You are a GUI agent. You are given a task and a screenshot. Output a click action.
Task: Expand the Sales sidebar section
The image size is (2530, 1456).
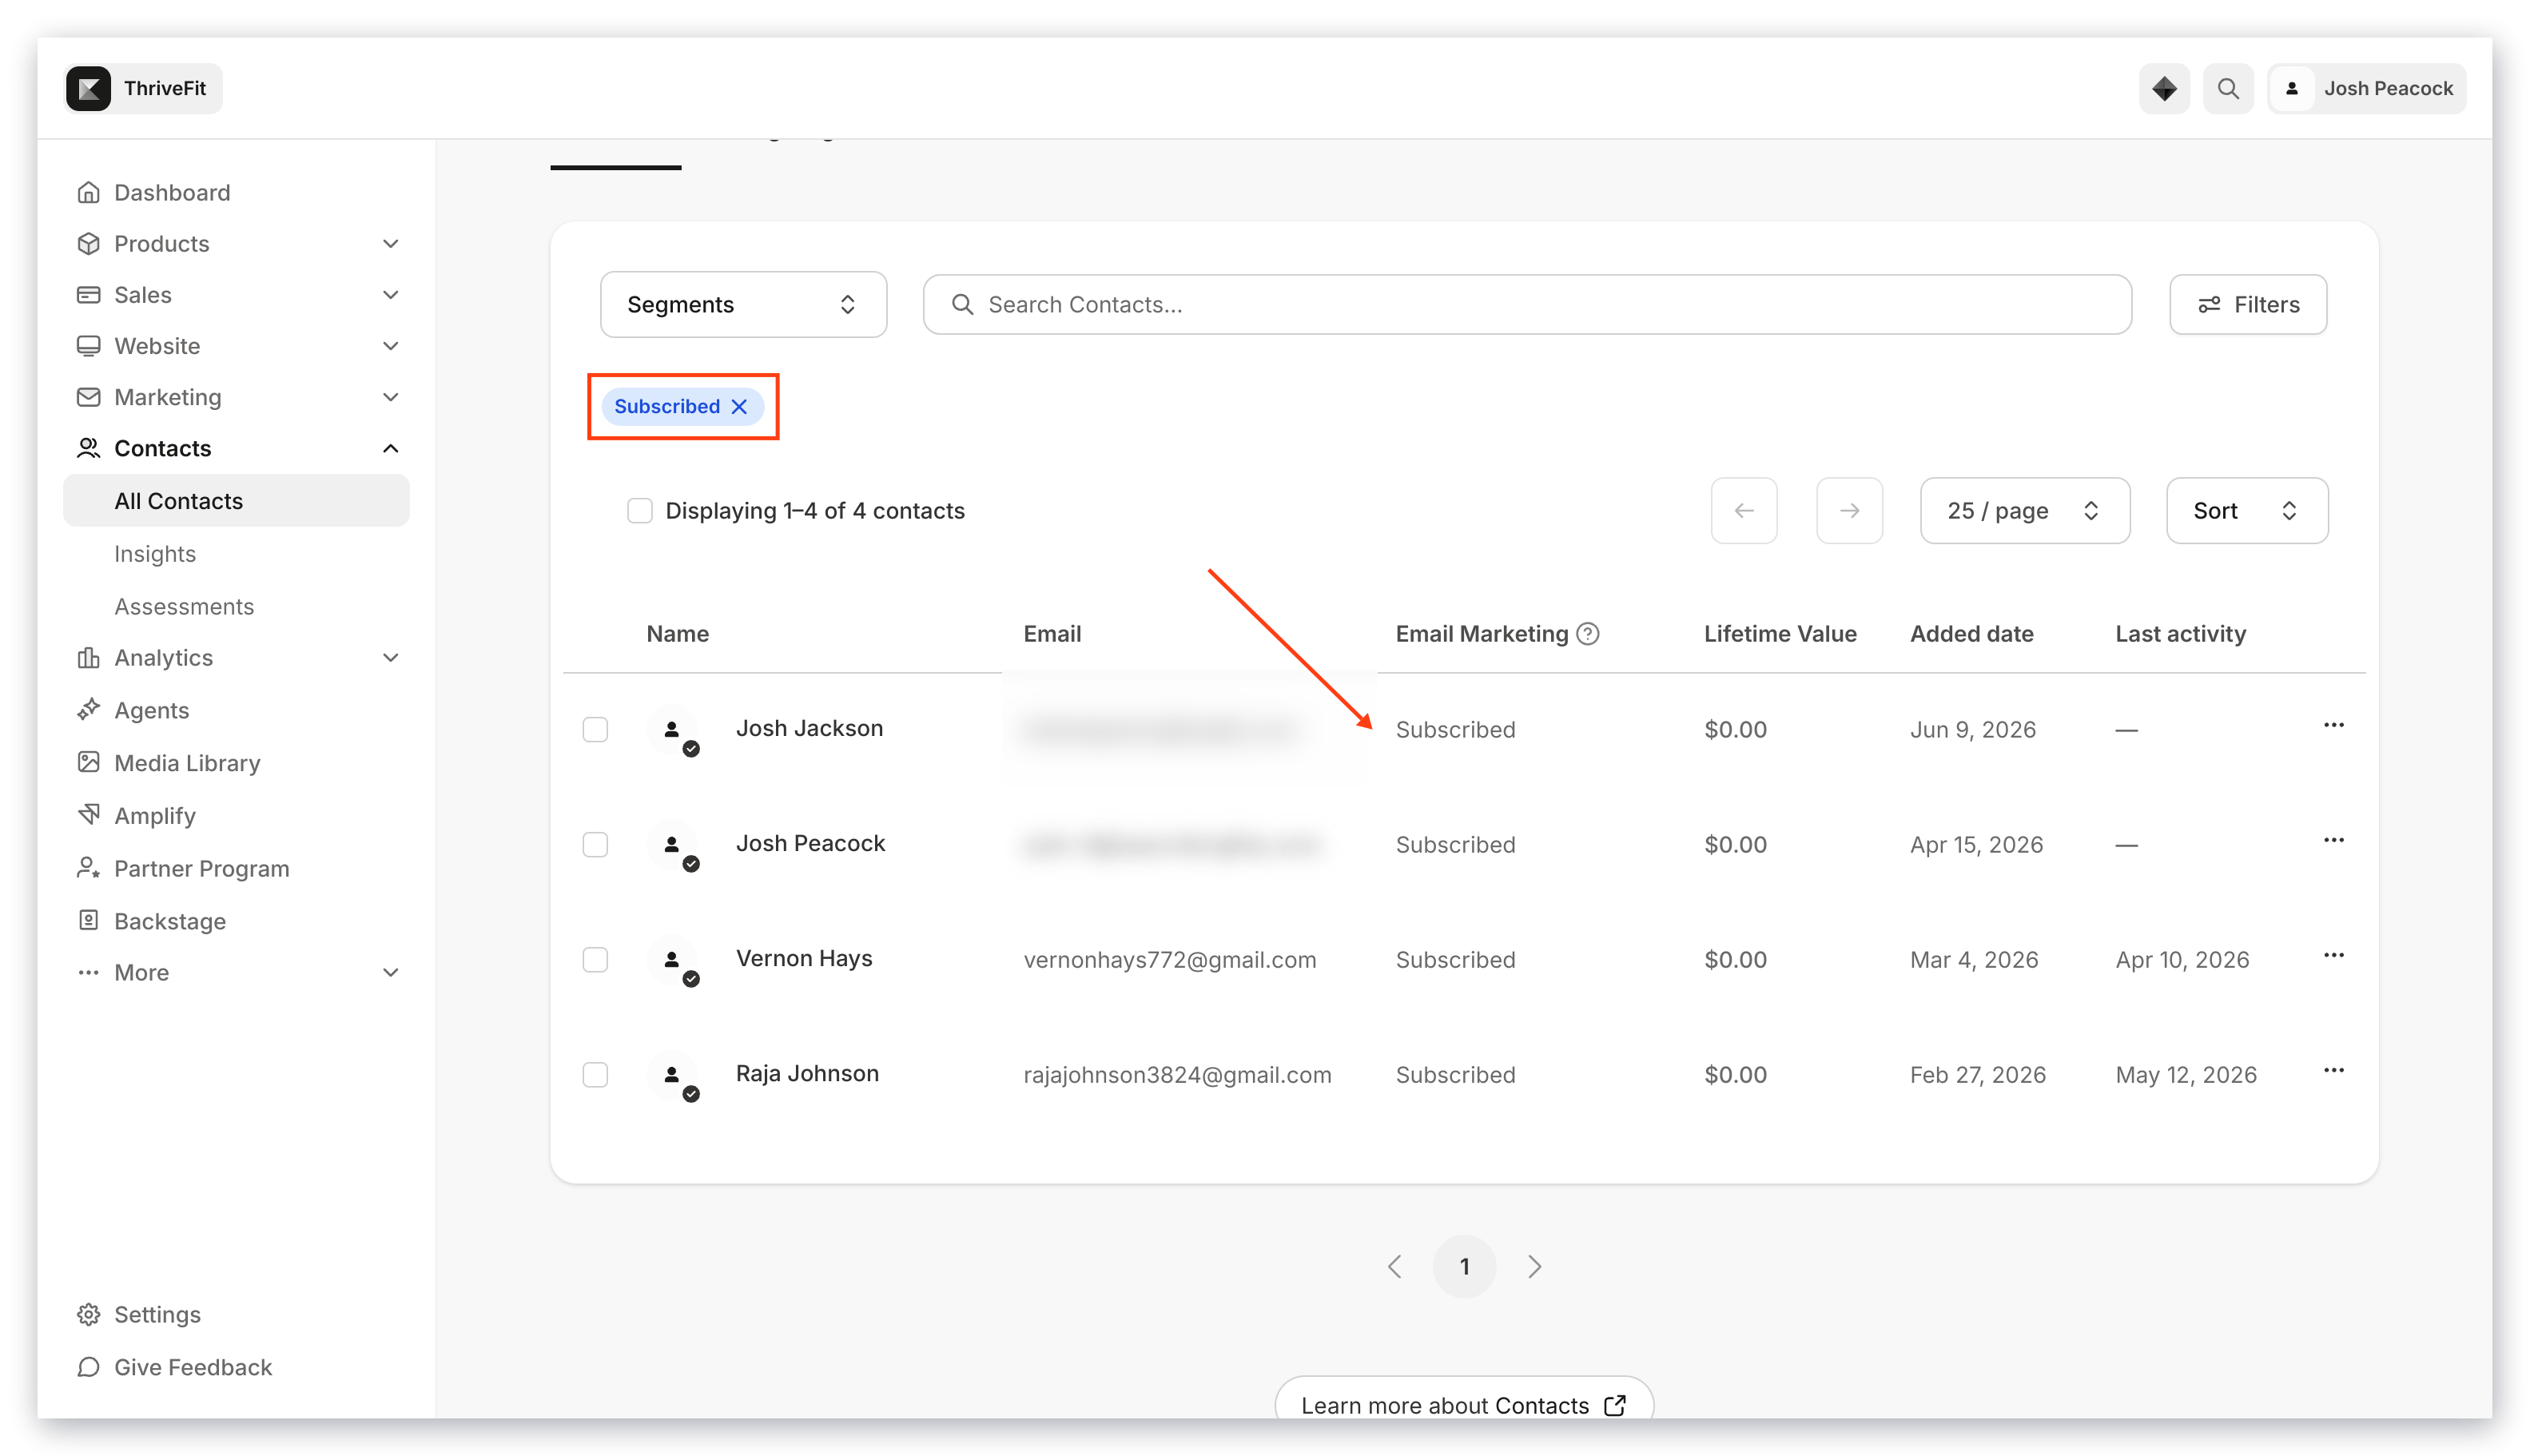[x=390, y=294]
